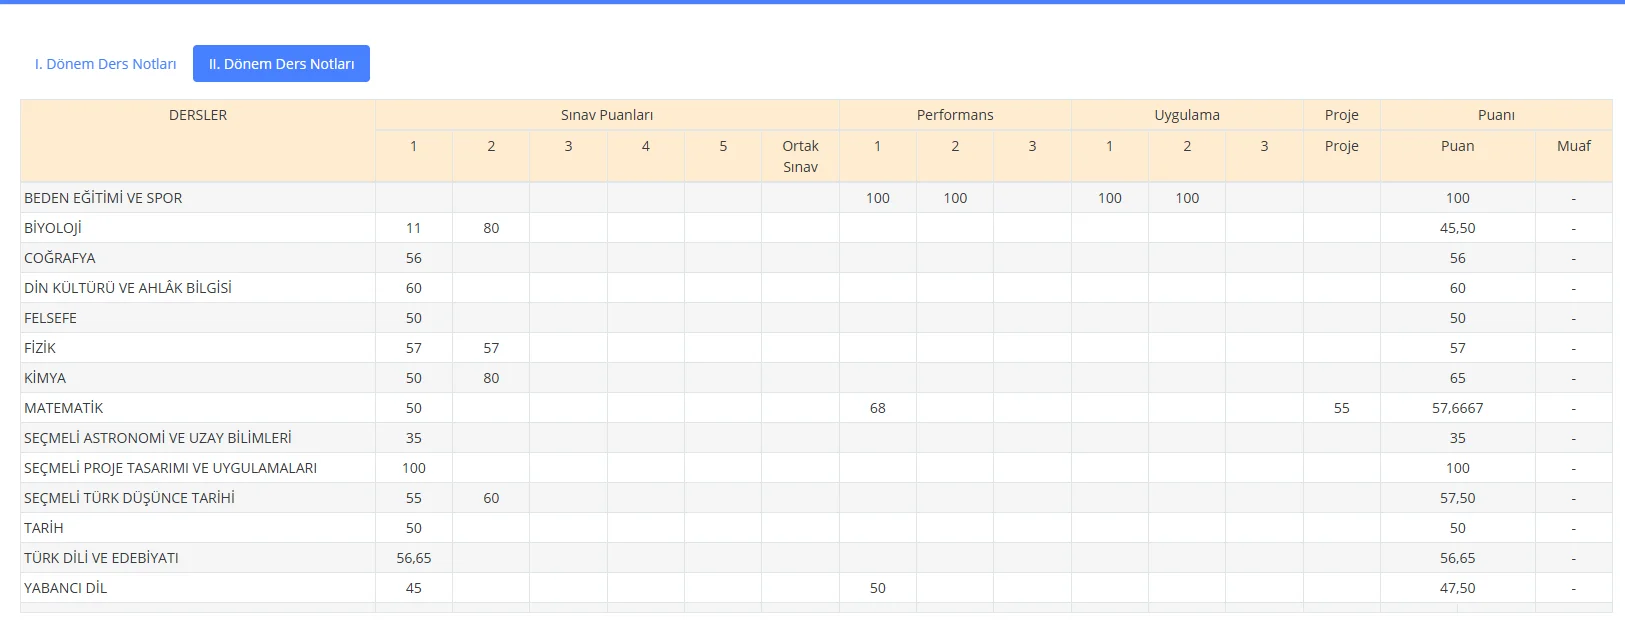Click Matematik final Puan 57,6667
The height and width of the screenshot is (639, 1625).
pyautogui.click(x=1458, y=408)
